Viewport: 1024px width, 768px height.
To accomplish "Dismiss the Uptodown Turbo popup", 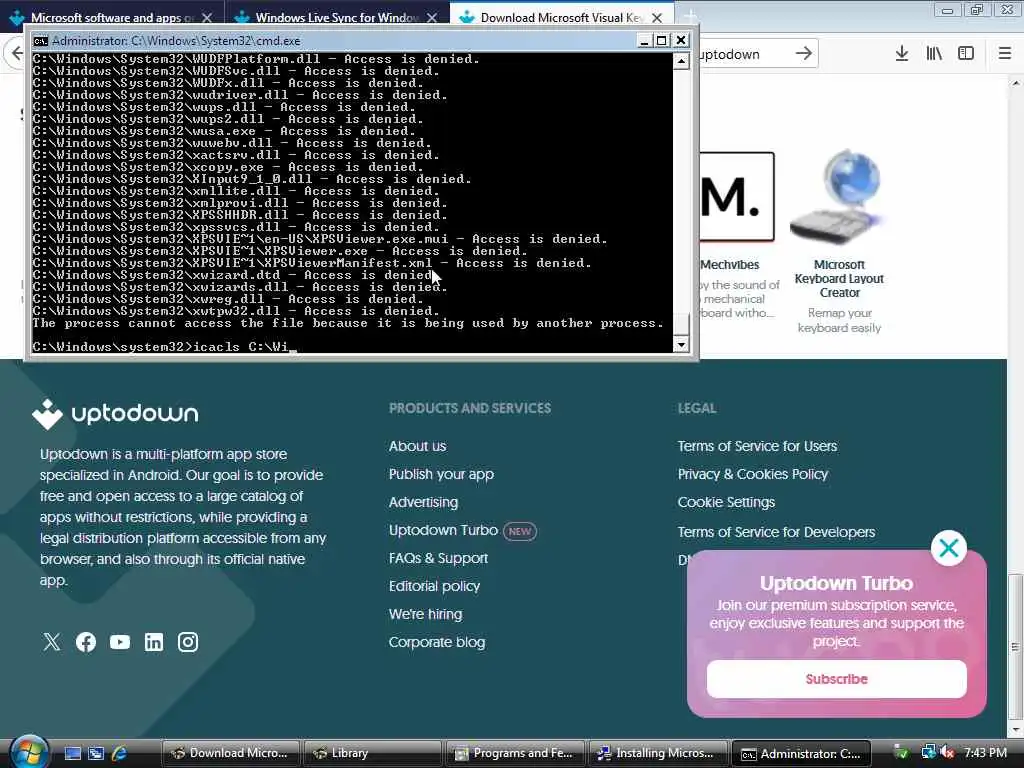I will 948,548.
